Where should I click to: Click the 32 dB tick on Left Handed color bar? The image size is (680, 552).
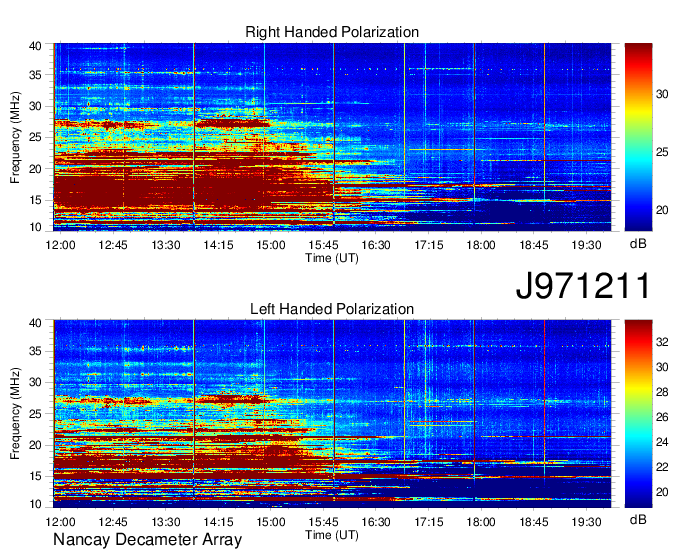[662, 342]
